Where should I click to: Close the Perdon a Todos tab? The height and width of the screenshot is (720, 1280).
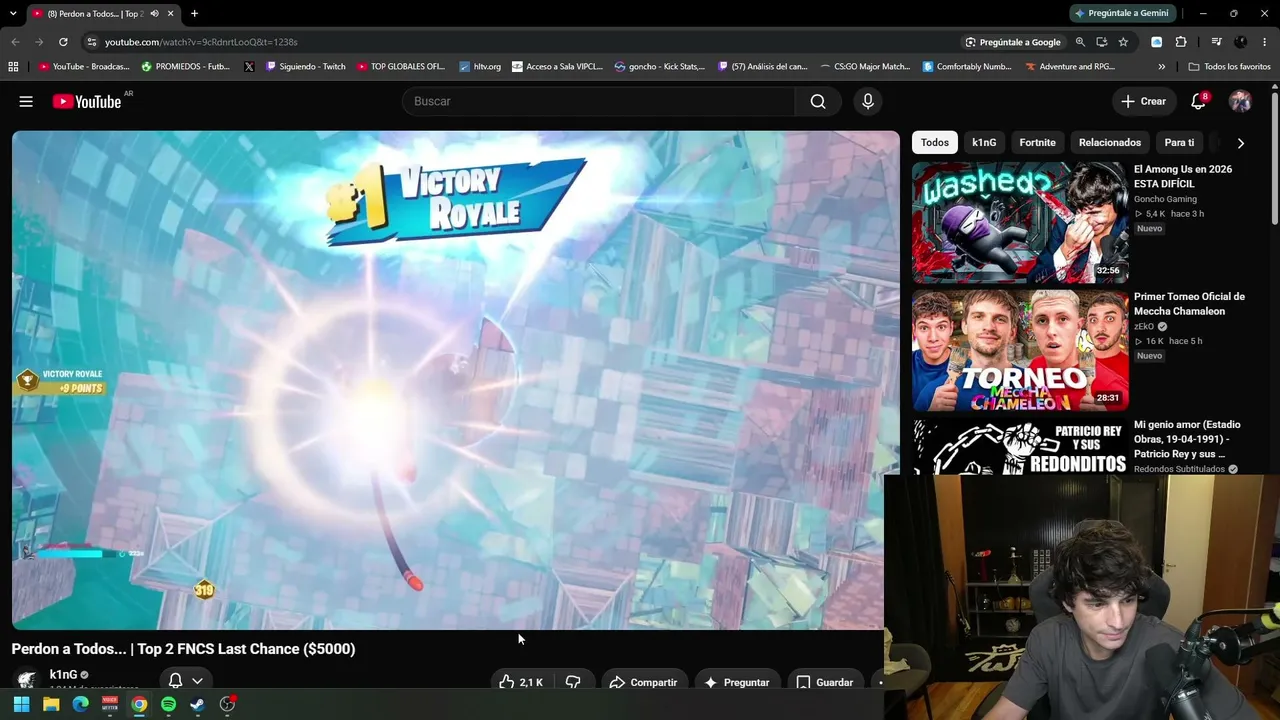pyautogui.click(x=170, y=14)
